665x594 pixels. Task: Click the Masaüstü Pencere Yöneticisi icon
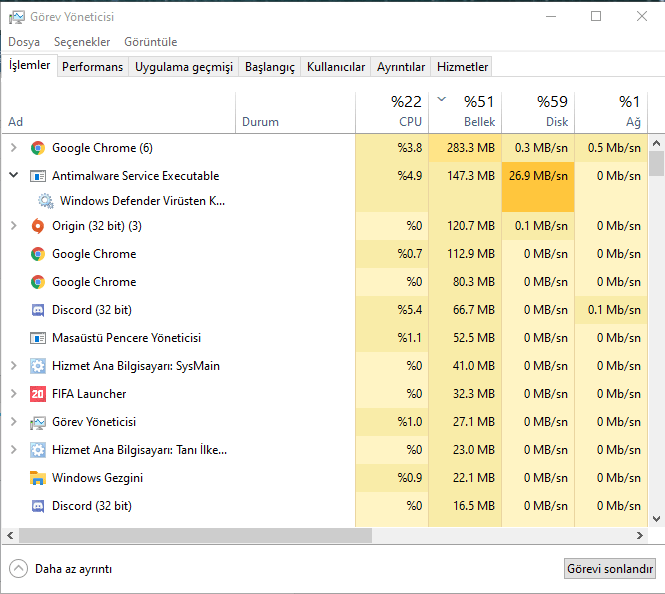[38, 338]
